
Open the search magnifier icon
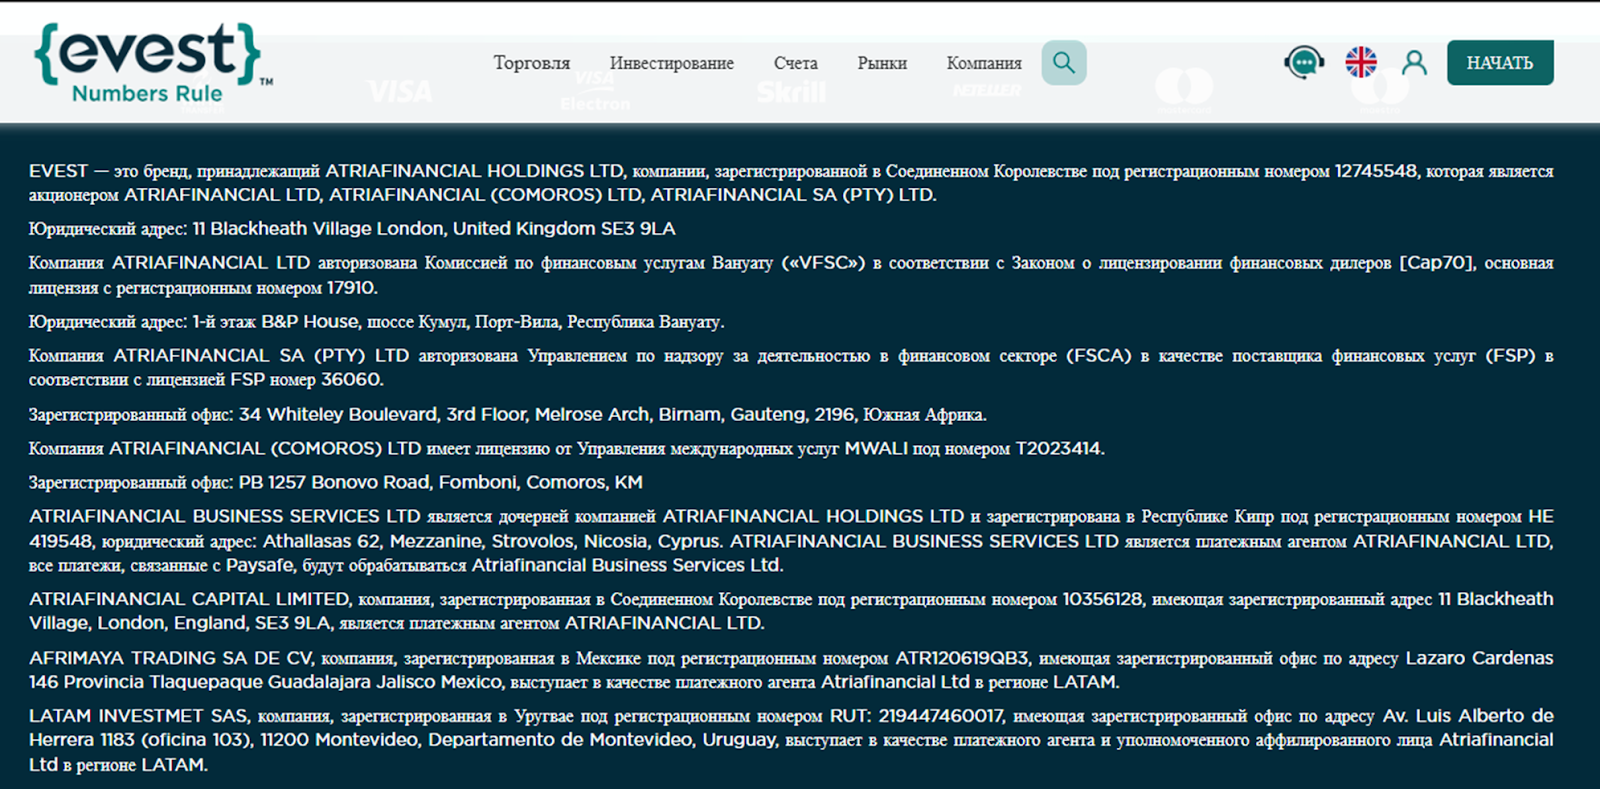(1064, 63)
